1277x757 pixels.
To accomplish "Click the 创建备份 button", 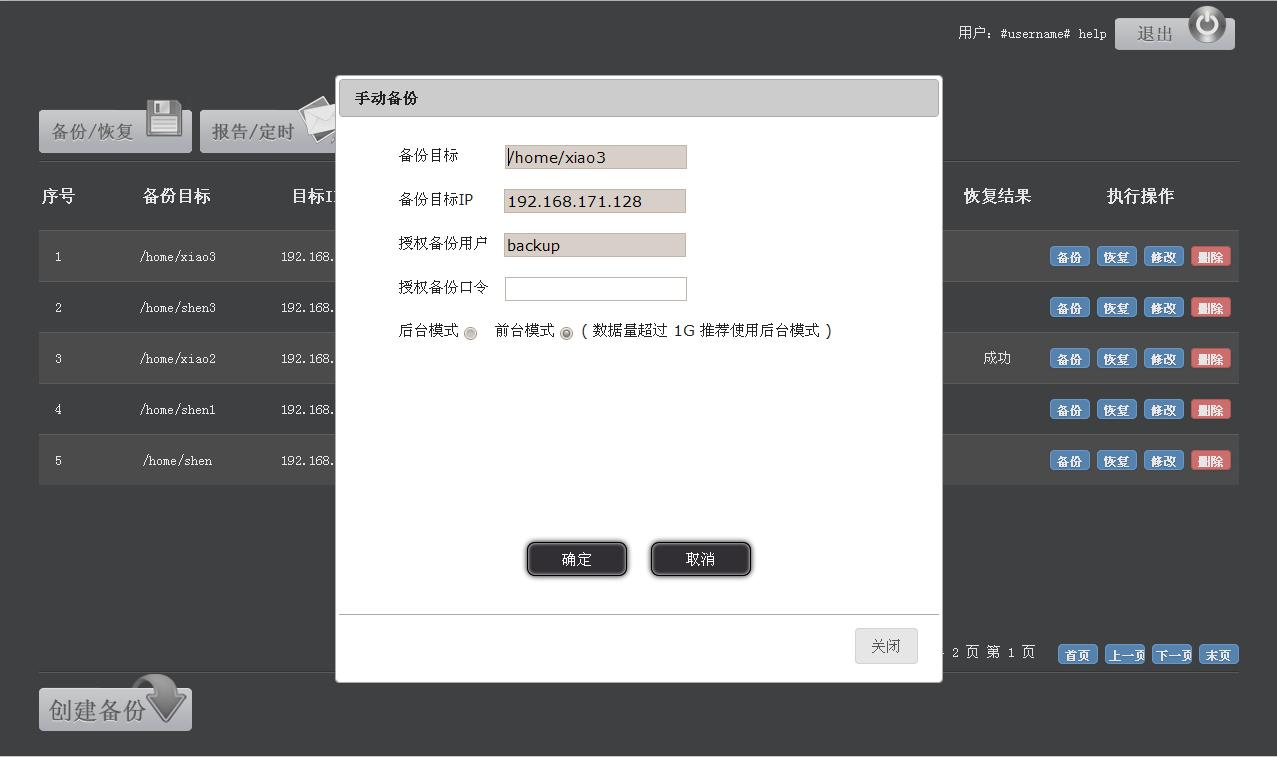I will 115,709.
